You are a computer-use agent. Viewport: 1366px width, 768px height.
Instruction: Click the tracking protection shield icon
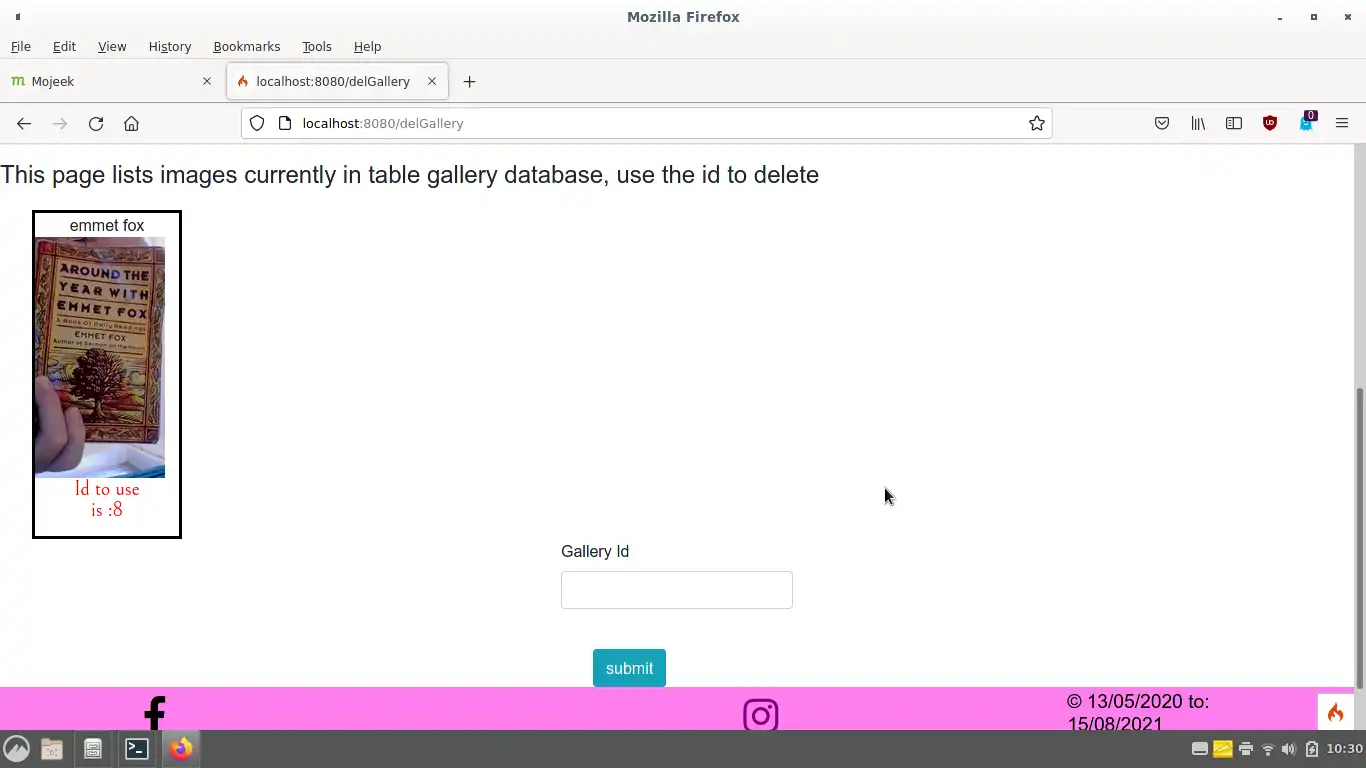tap(257, 123)
